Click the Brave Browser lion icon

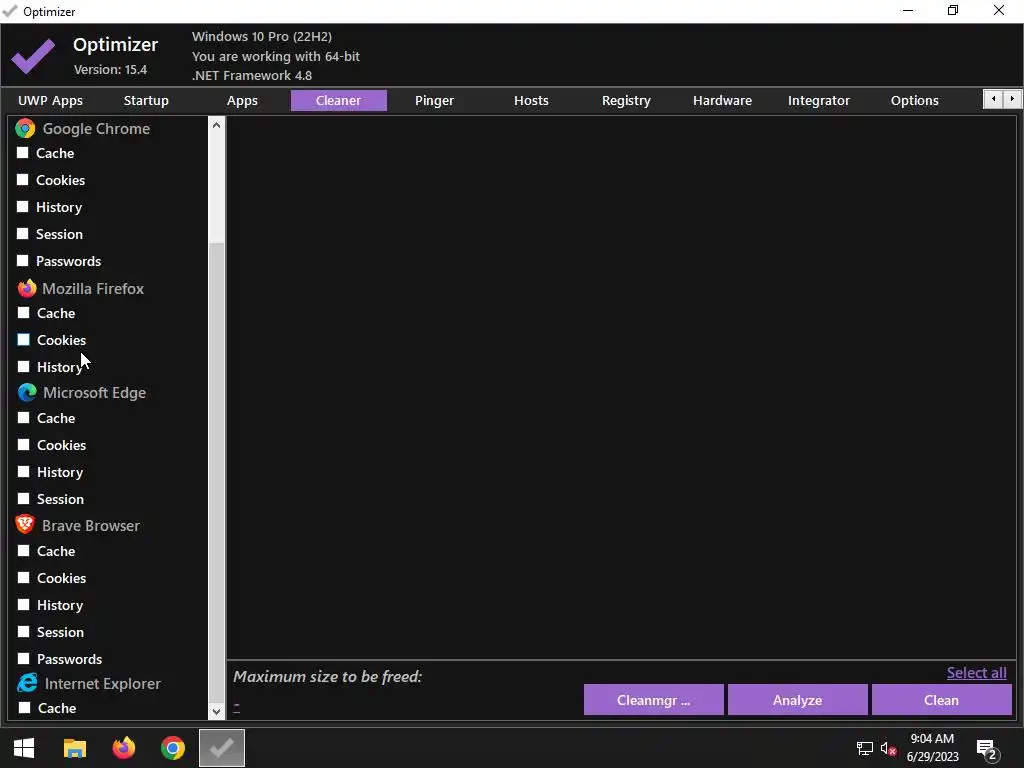pos(25,524)
